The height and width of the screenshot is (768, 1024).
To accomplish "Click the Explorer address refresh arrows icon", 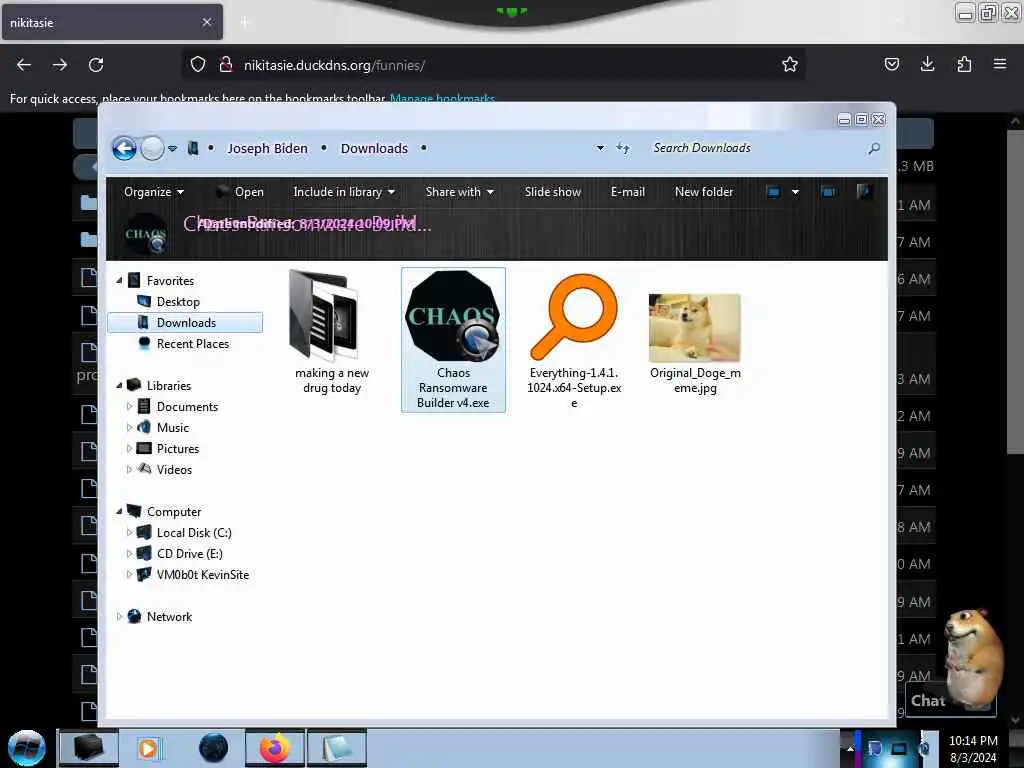I will pos(623,149).
